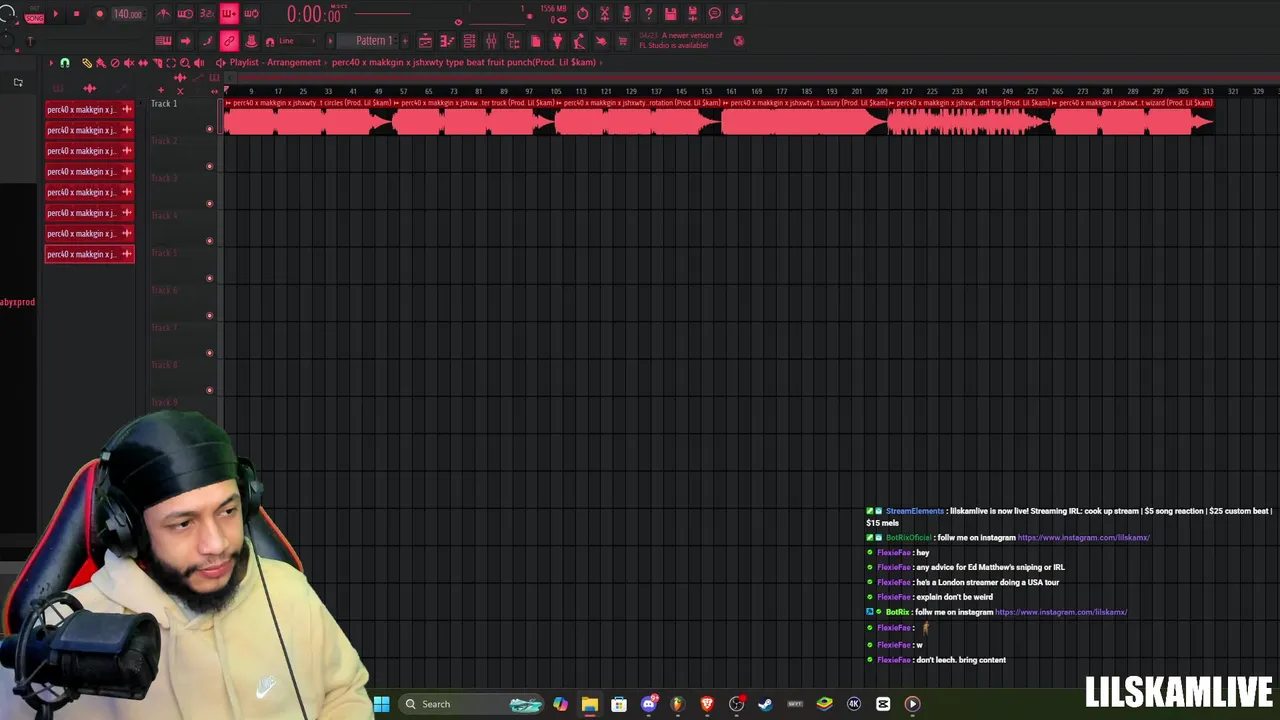Select the playlist slip tool
Image resolution: width=1280 pixels, height=720 pixels.
(143, 63)
